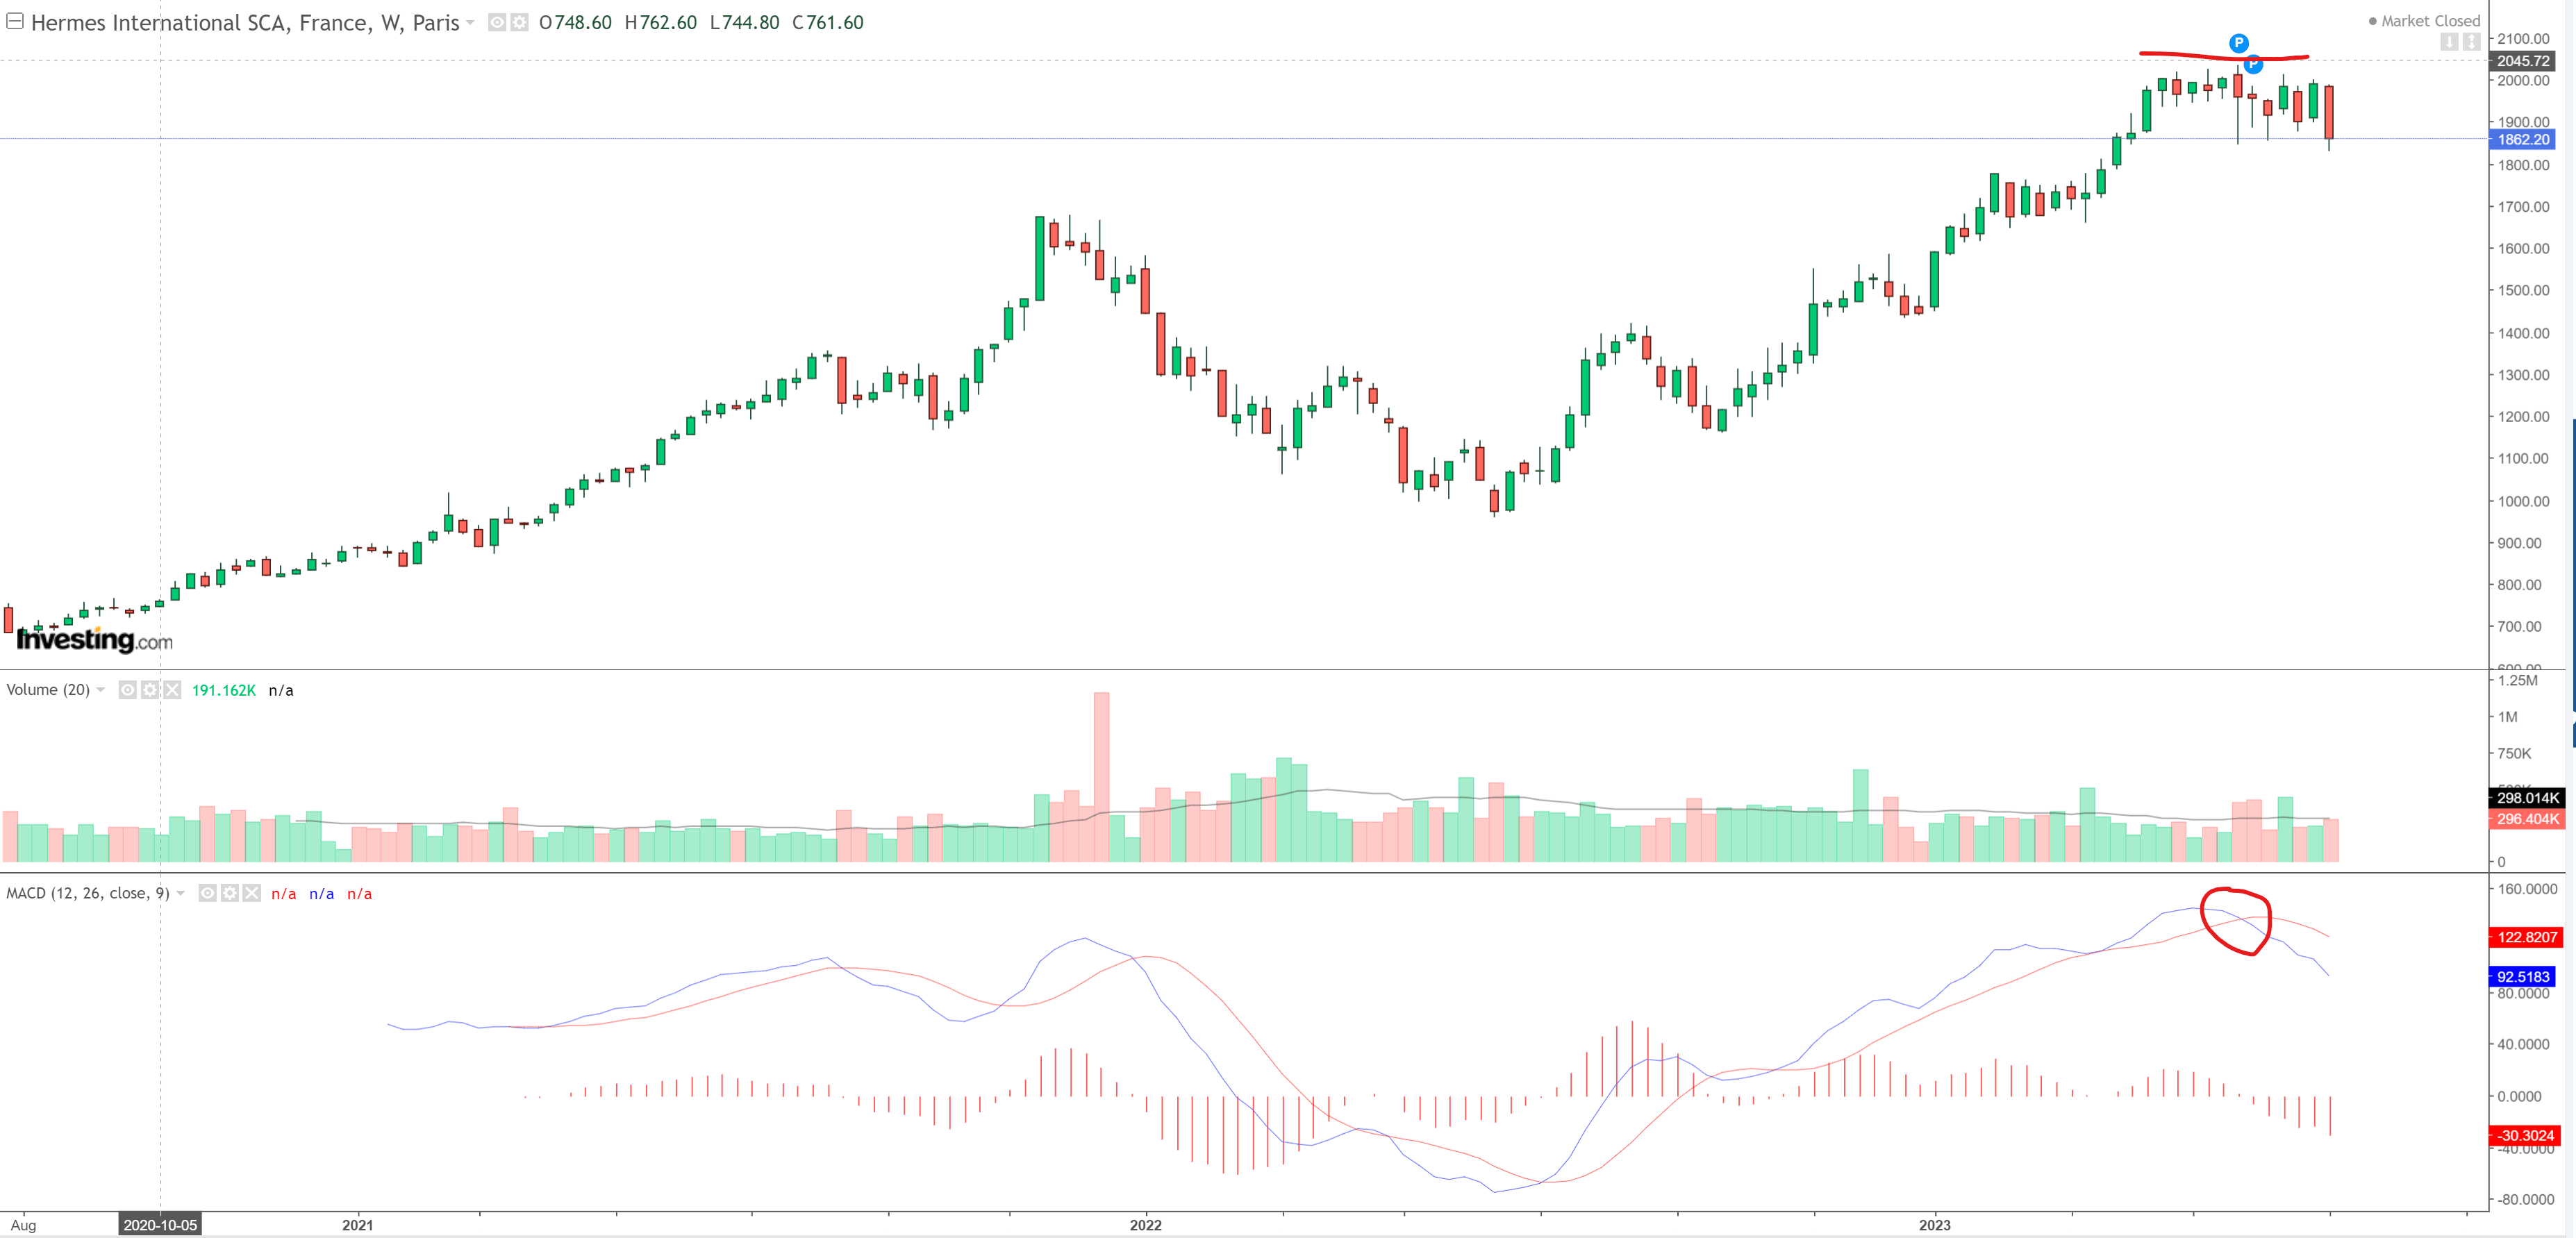Open the Volume (20) indicator dropdown arrow
This screenshot has height=1238, width=2576.
[x=101, y=690]
